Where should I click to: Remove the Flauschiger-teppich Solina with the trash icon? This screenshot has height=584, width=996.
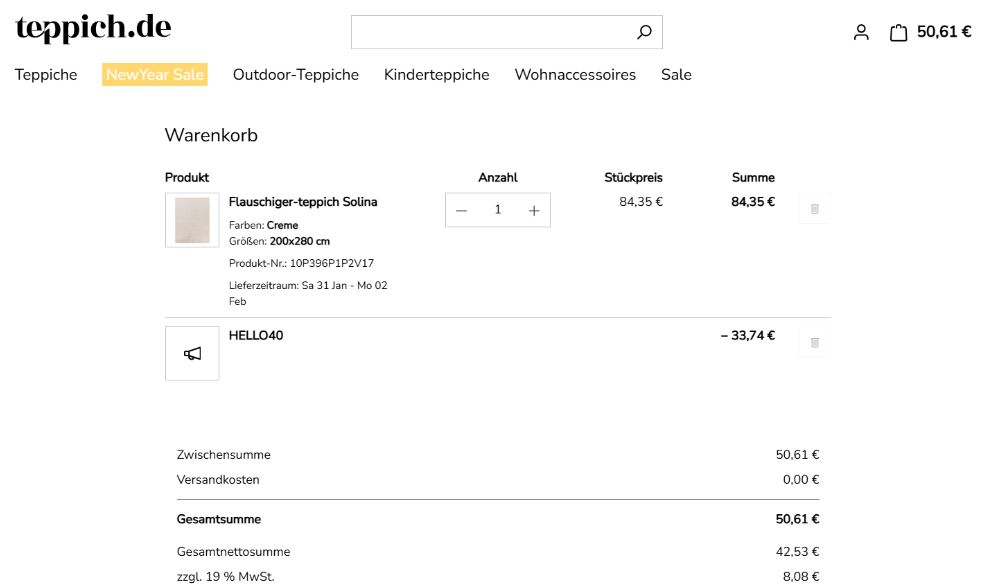814,208
